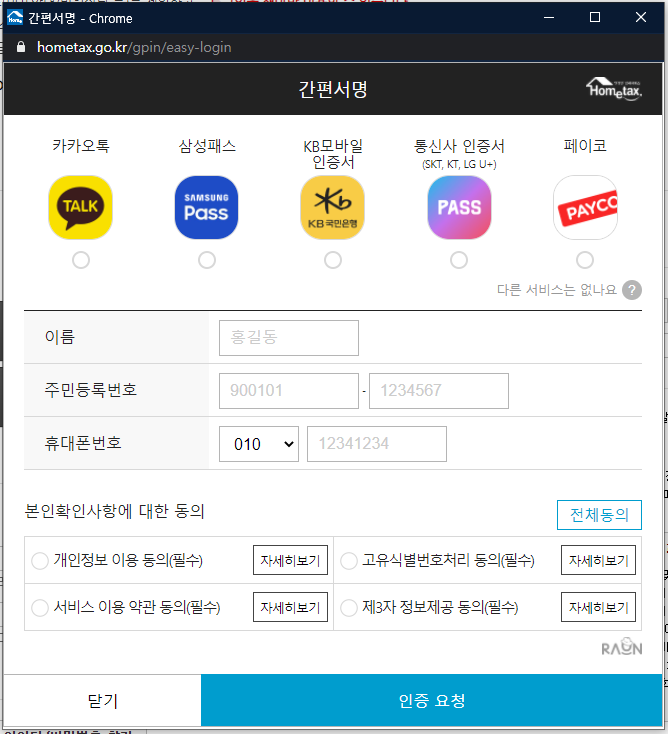This screenshot has width=668, height=734.
Task: Minimize the 간편서명 Chrome window
Action: click(549, 17)
